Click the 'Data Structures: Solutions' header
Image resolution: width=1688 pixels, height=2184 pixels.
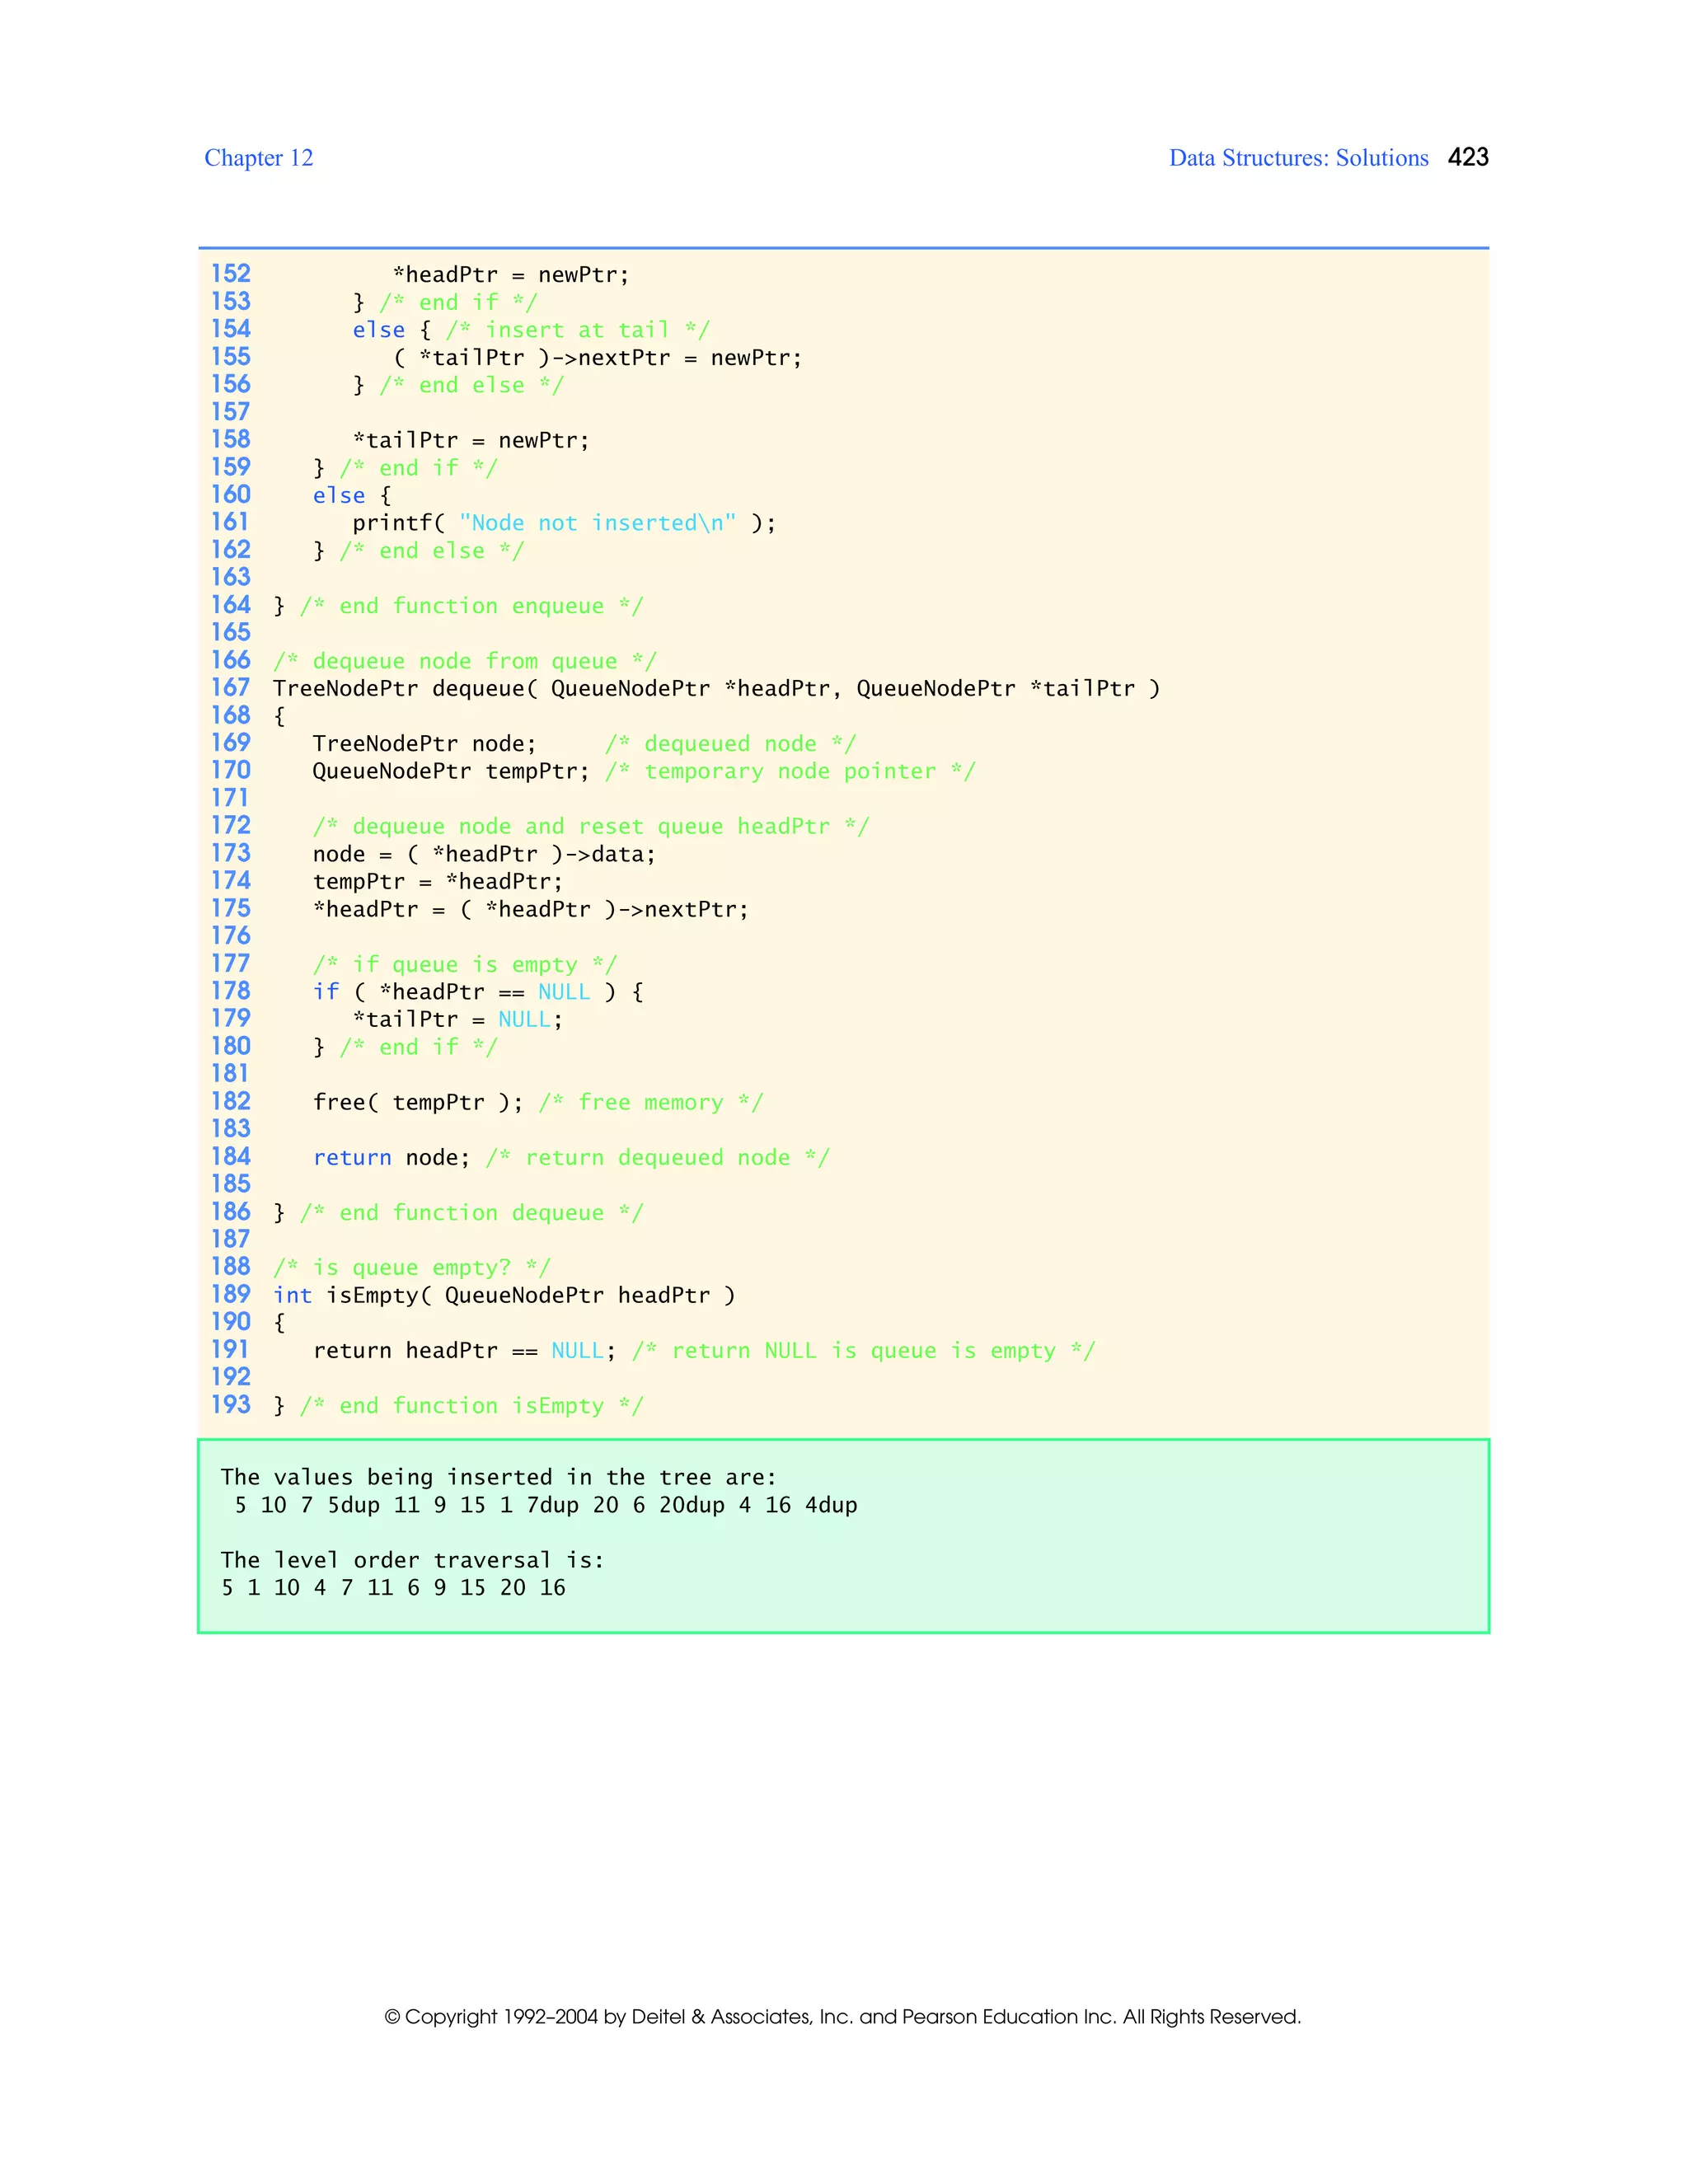click(x=1298, y=158)
